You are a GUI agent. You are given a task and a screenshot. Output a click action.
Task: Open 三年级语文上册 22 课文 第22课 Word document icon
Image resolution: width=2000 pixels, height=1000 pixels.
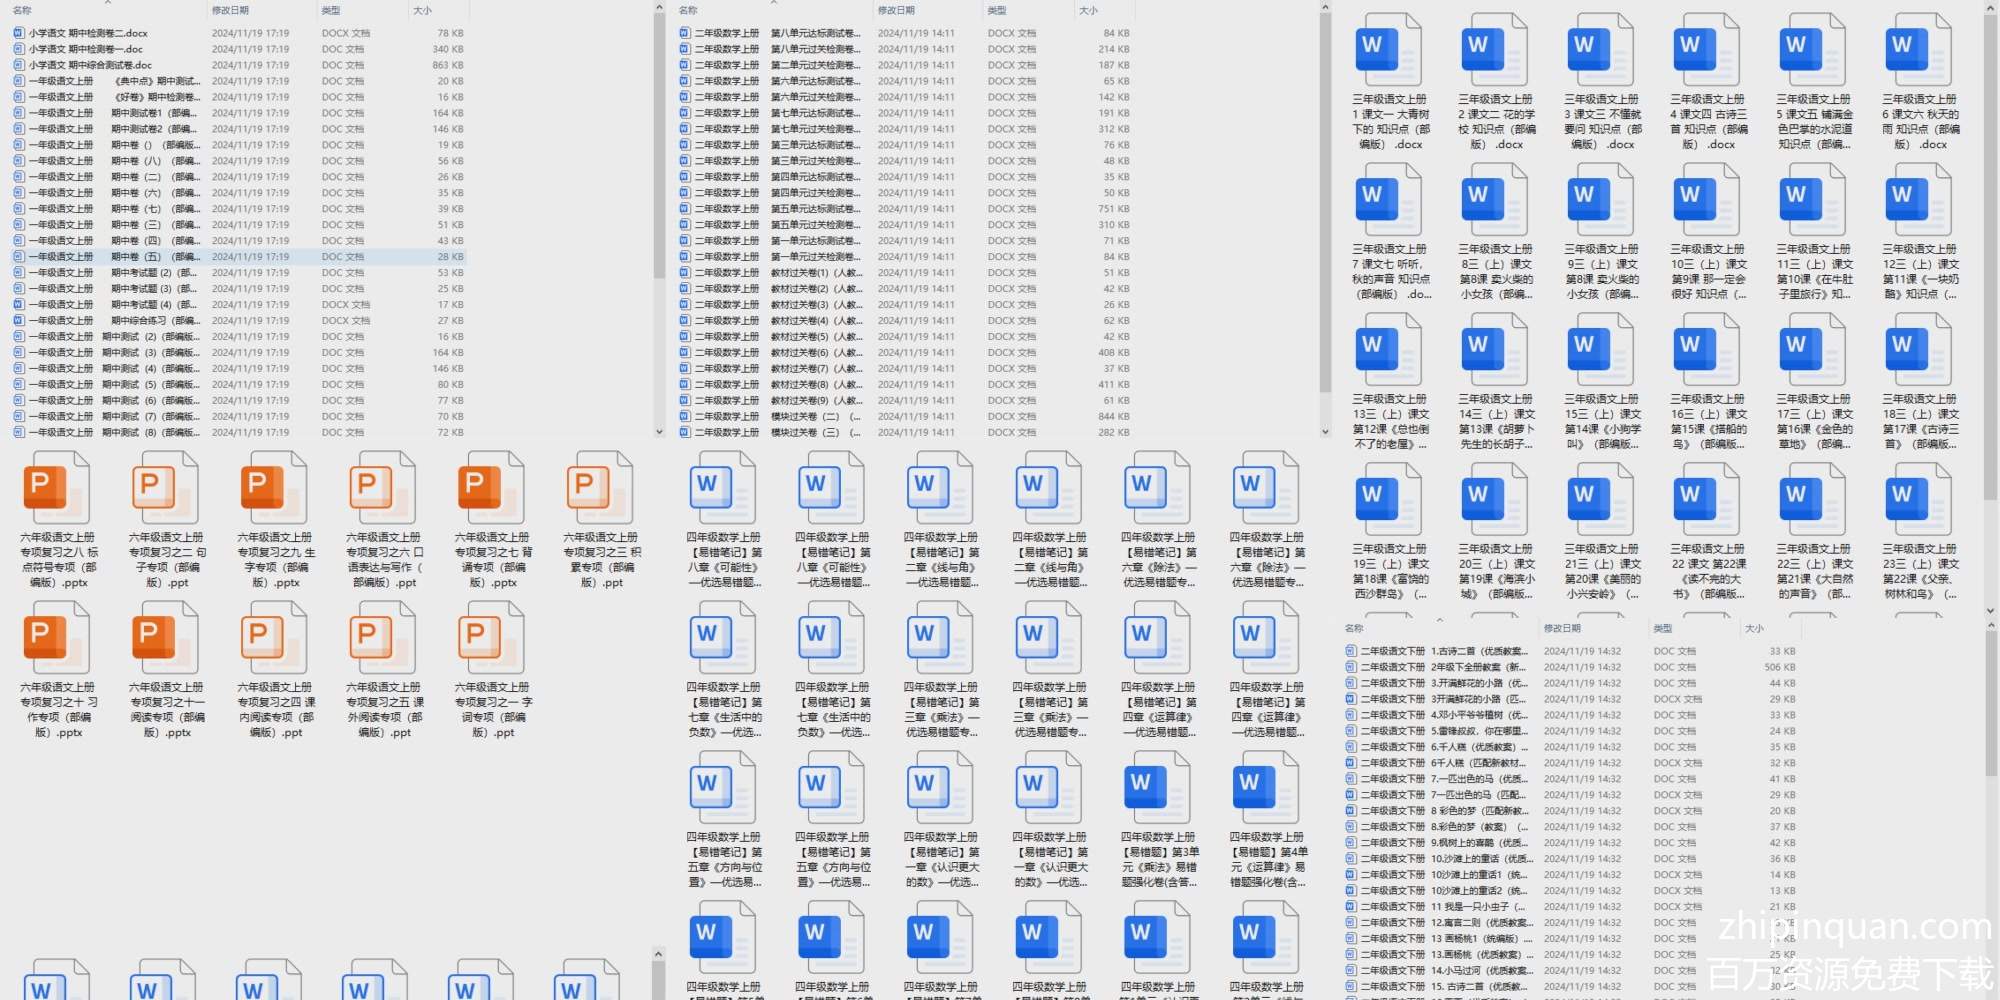click(x=1707, y=500)
